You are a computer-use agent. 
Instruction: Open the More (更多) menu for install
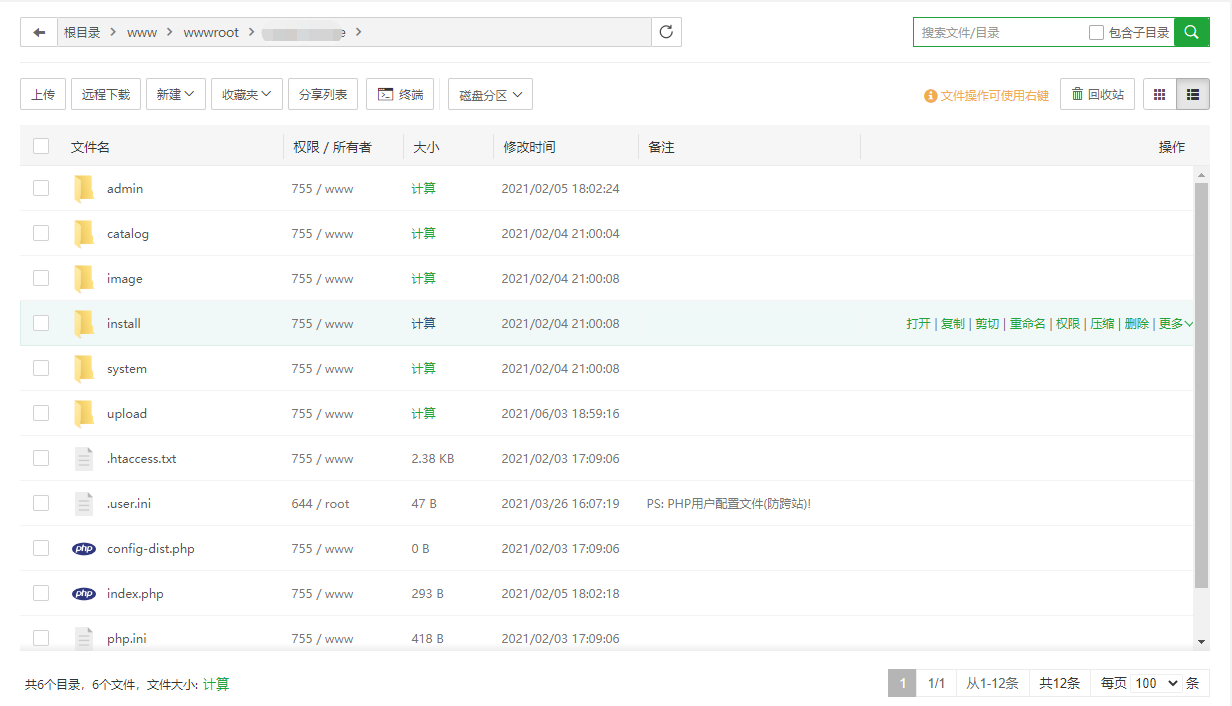click(x=1175, y=324)
